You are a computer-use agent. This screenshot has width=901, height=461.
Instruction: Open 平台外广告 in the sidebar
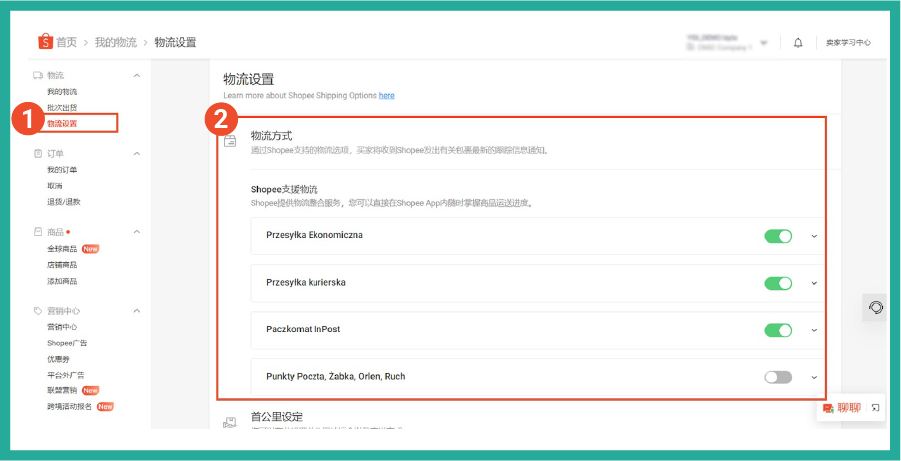66,375
